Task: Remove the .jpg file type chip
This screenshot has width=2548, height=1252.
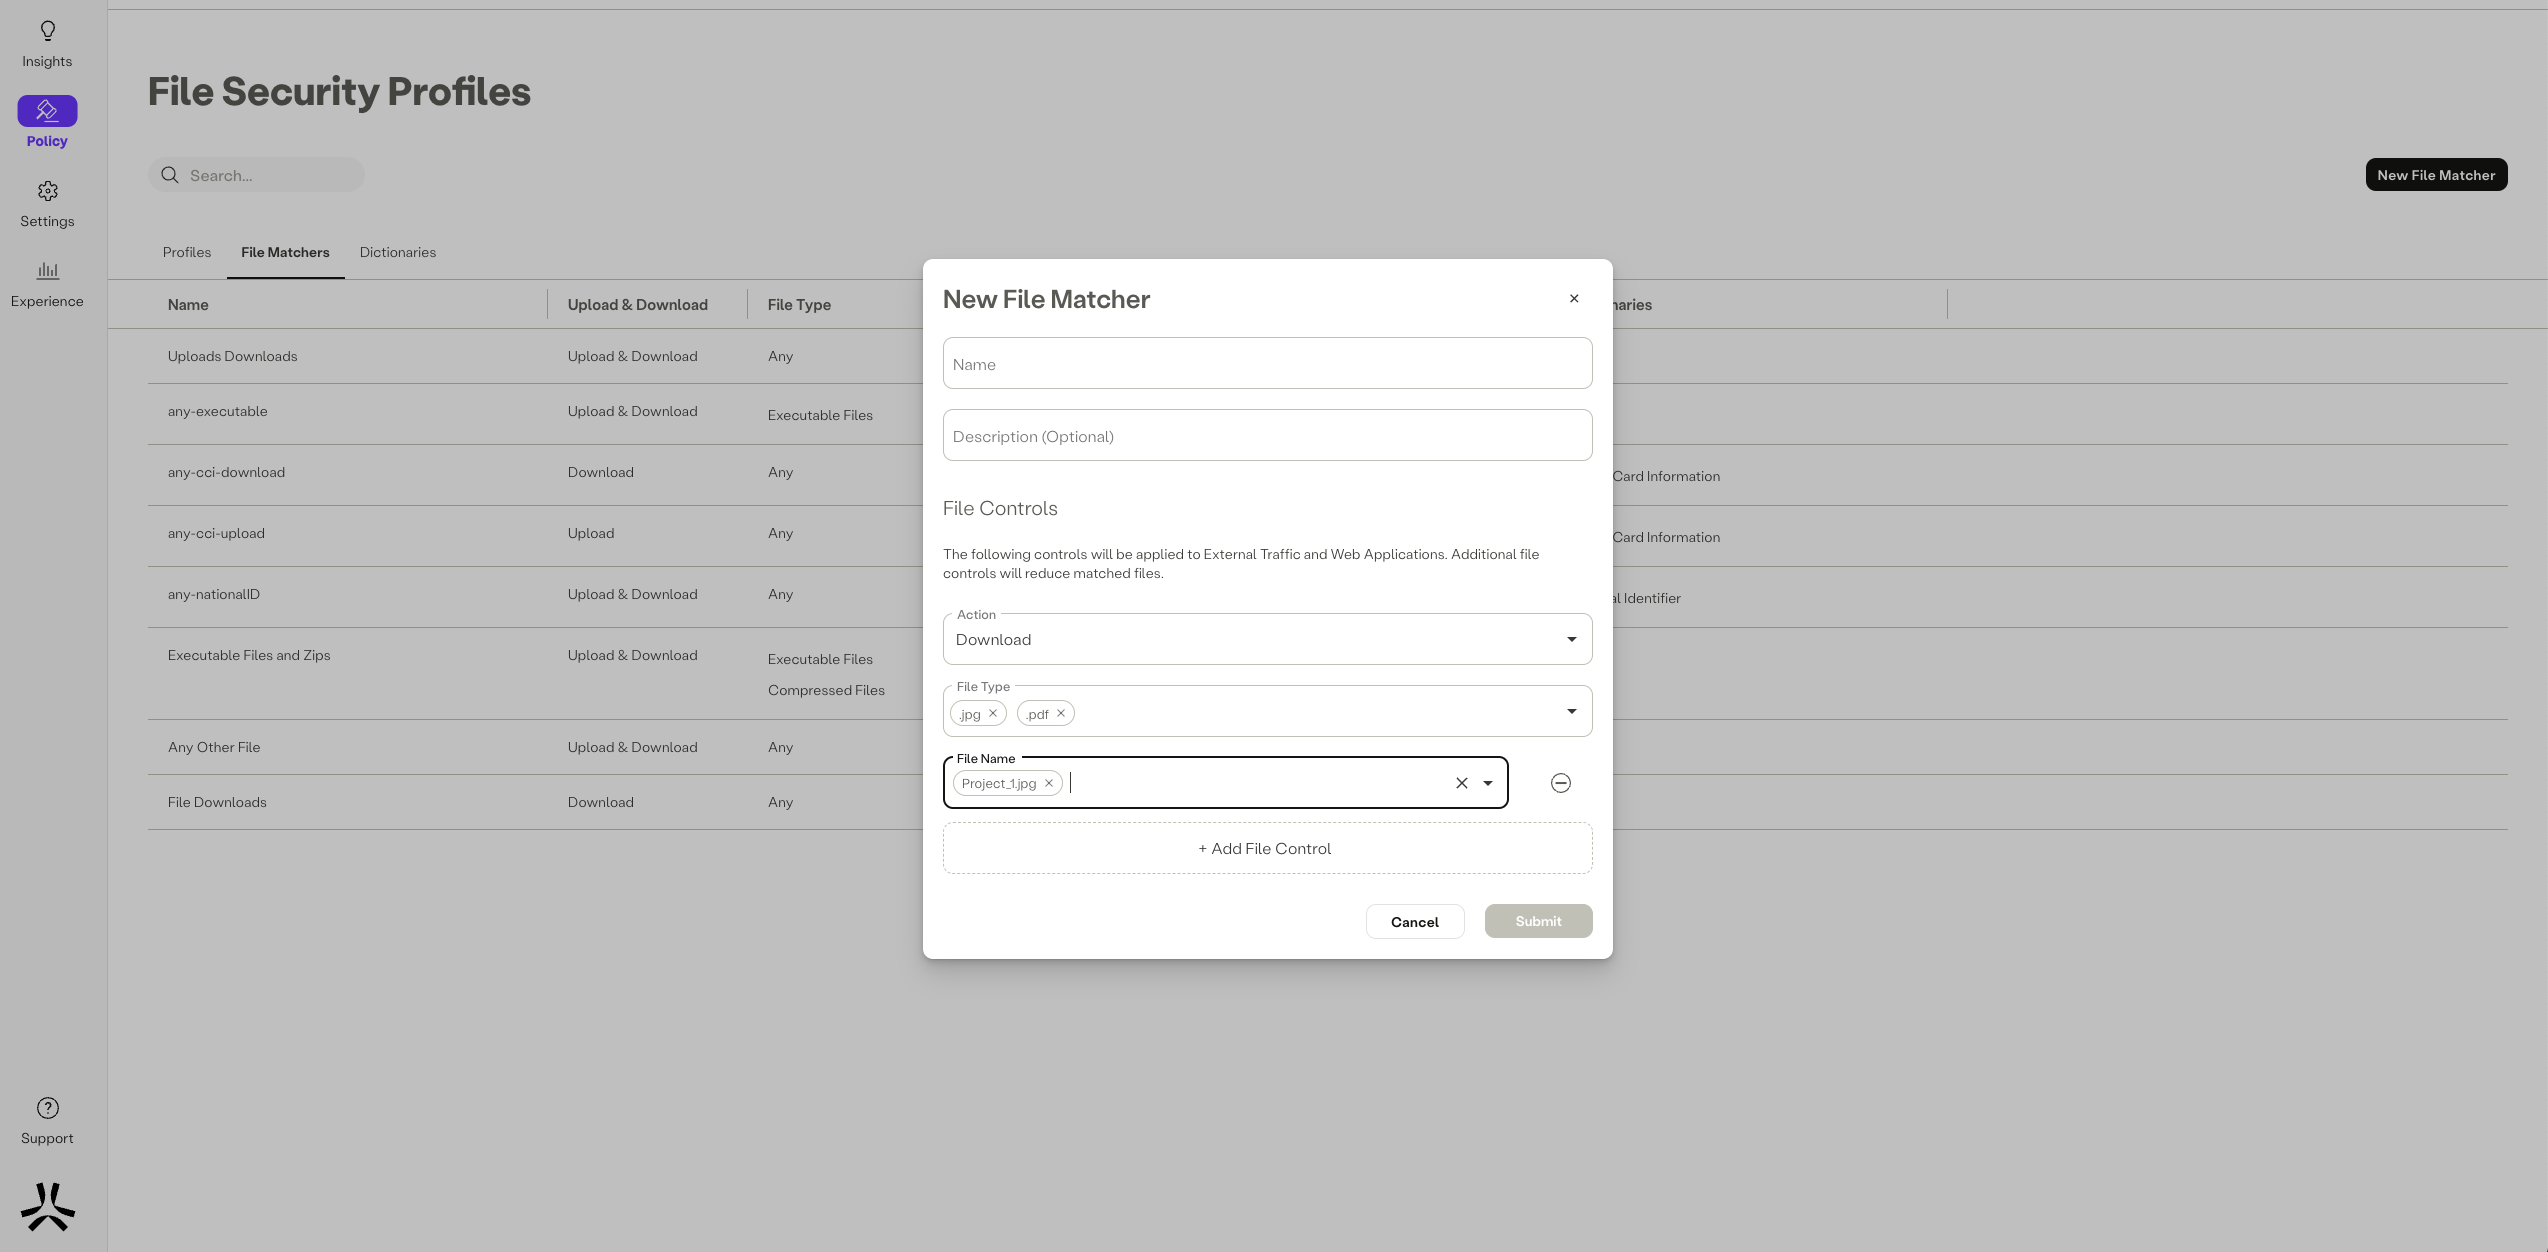Action: 993,713
